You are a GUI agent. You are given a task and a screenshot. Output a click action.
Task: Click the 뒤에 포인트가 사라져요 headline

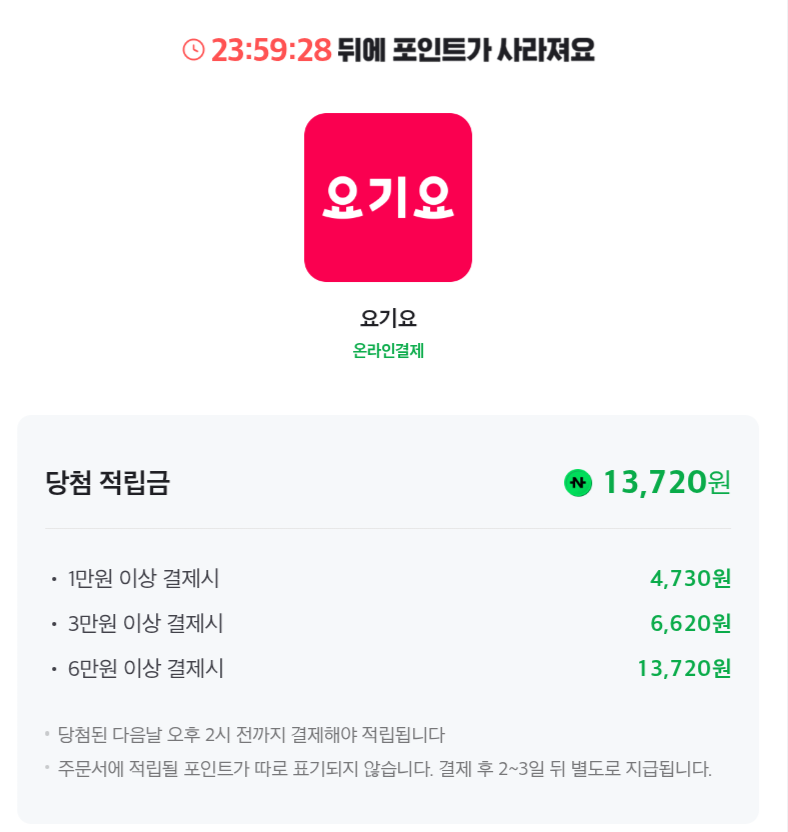click(467, 49)
